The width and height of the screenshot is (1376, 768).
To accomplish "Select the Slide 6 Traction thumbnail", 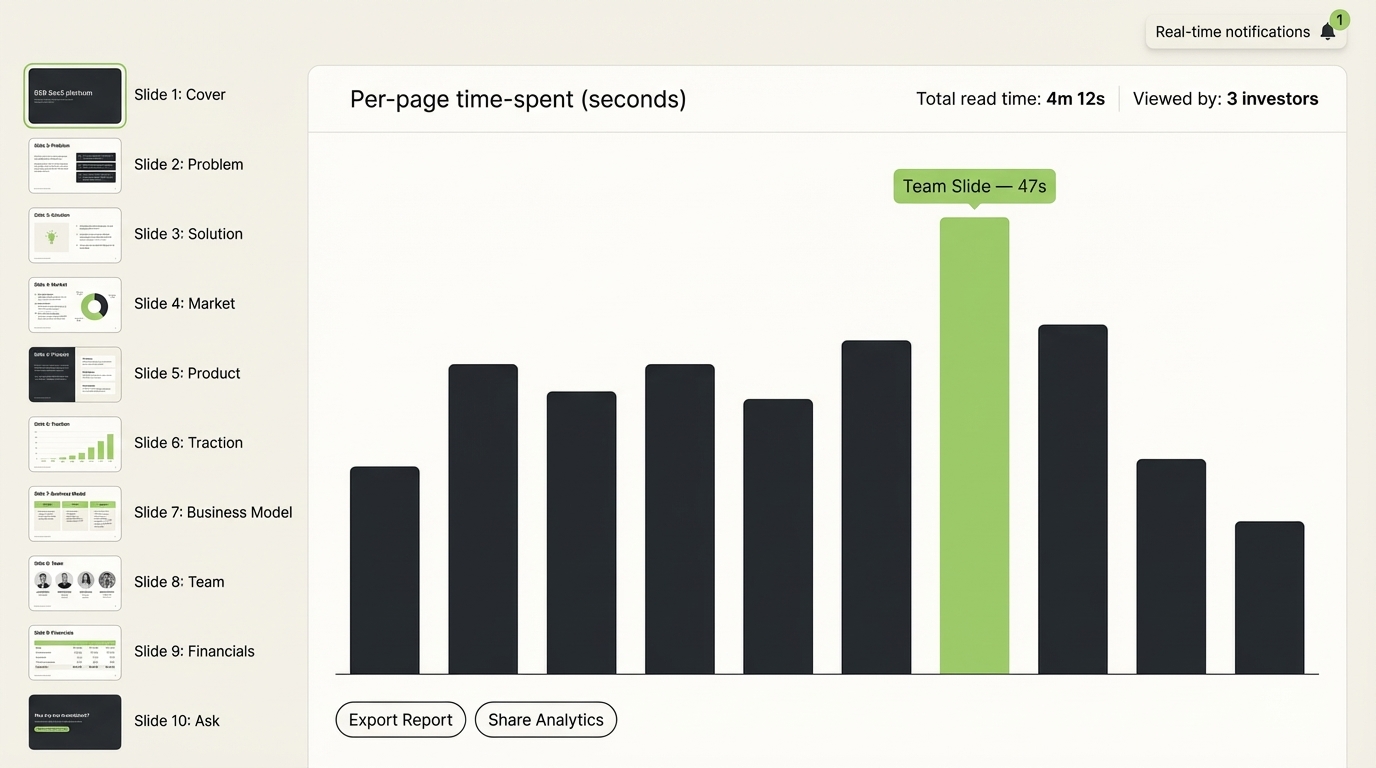I will pos(75,443).
